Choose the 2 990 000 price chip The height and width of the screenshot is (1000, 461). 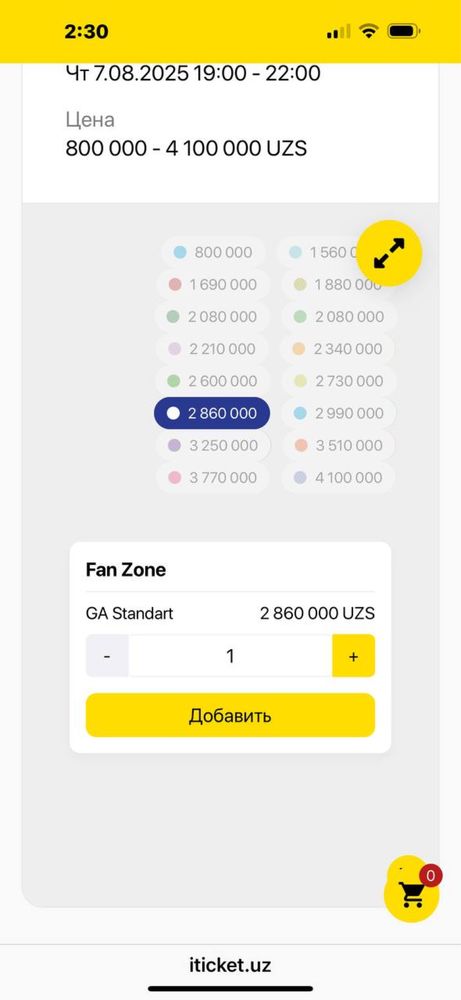(x=339, y=413)
